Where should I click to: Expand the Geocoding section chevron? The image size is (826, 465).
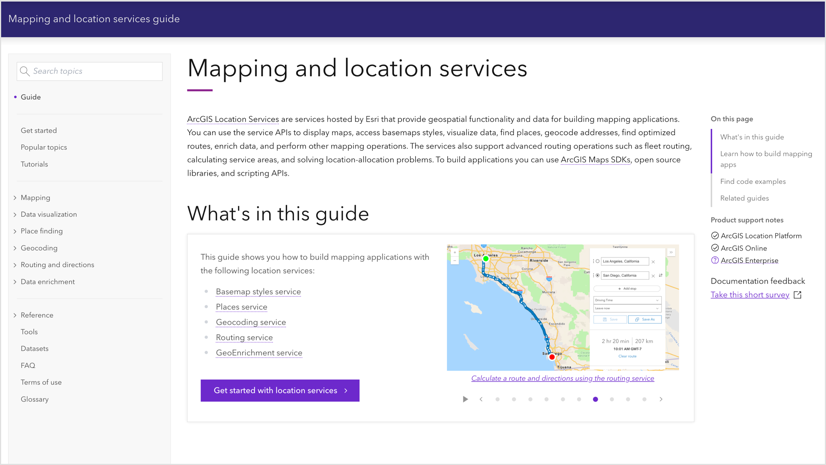(x=15, y=248)
